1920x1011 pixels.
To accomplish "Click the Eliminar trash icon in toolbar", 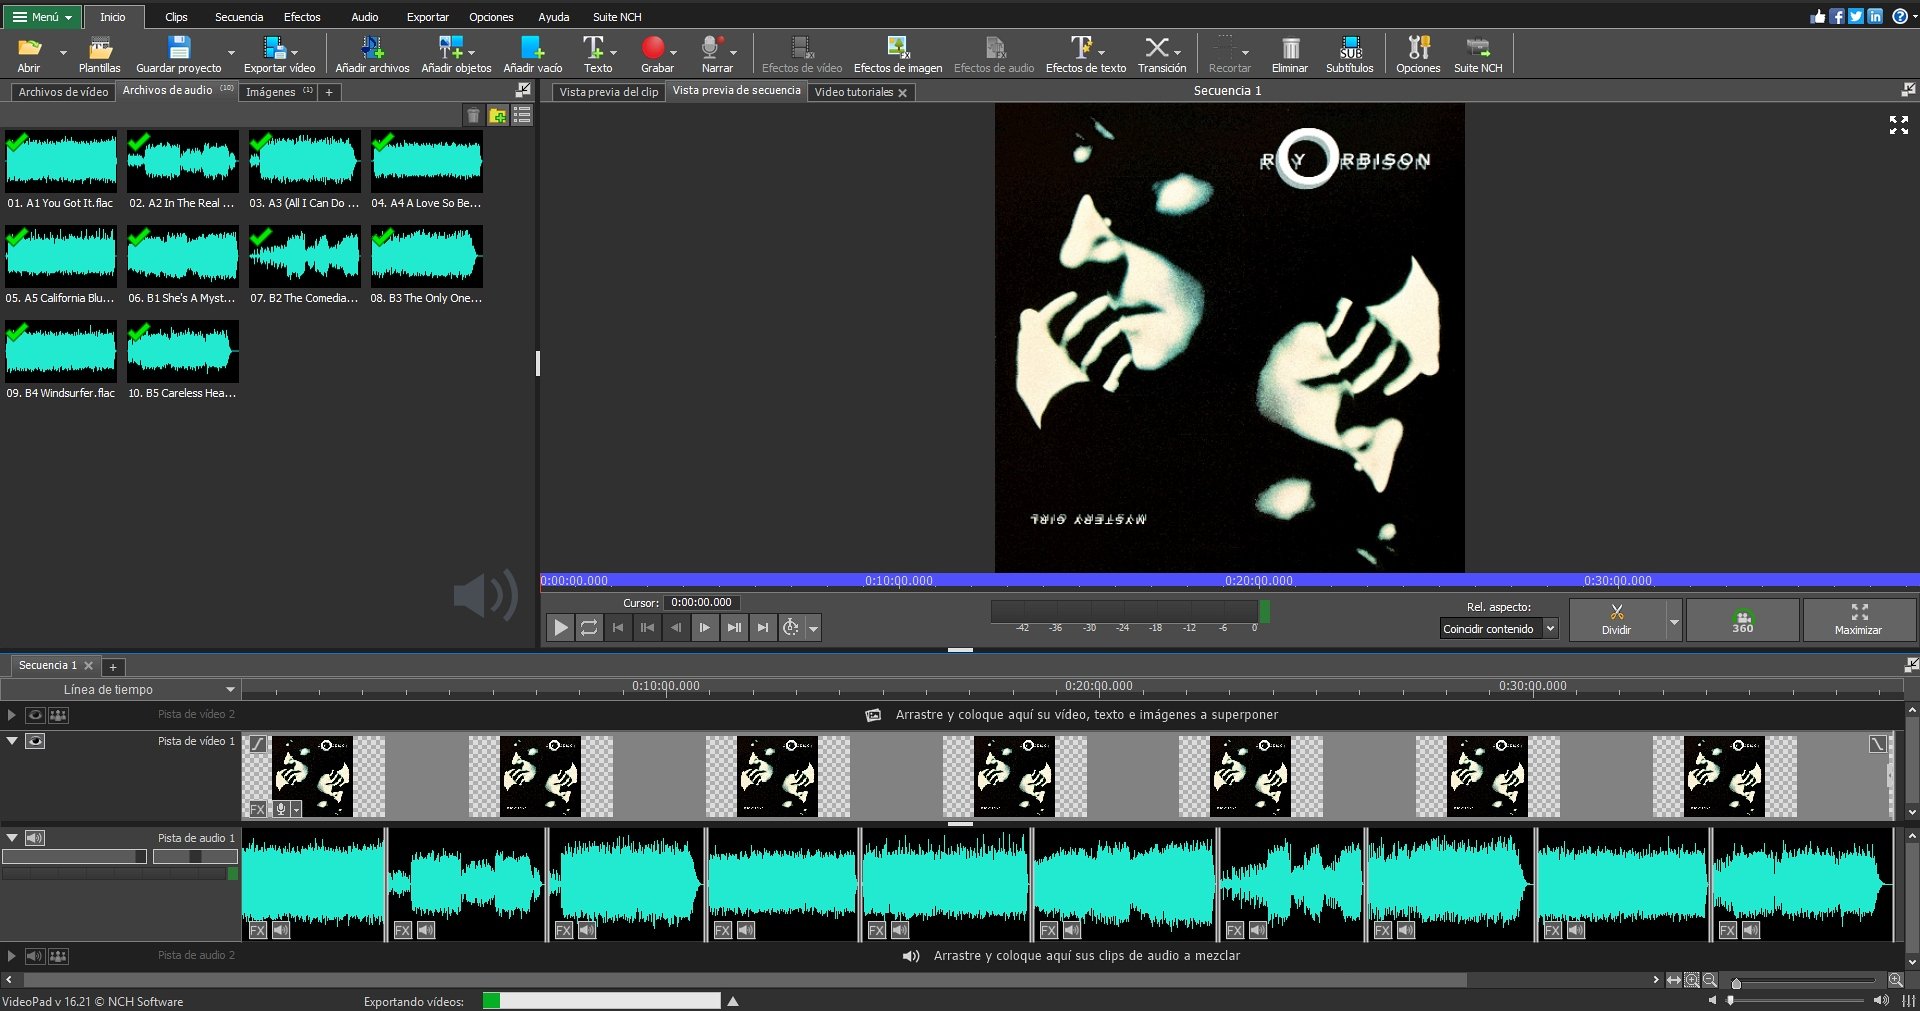I will tap(1289, 54).
